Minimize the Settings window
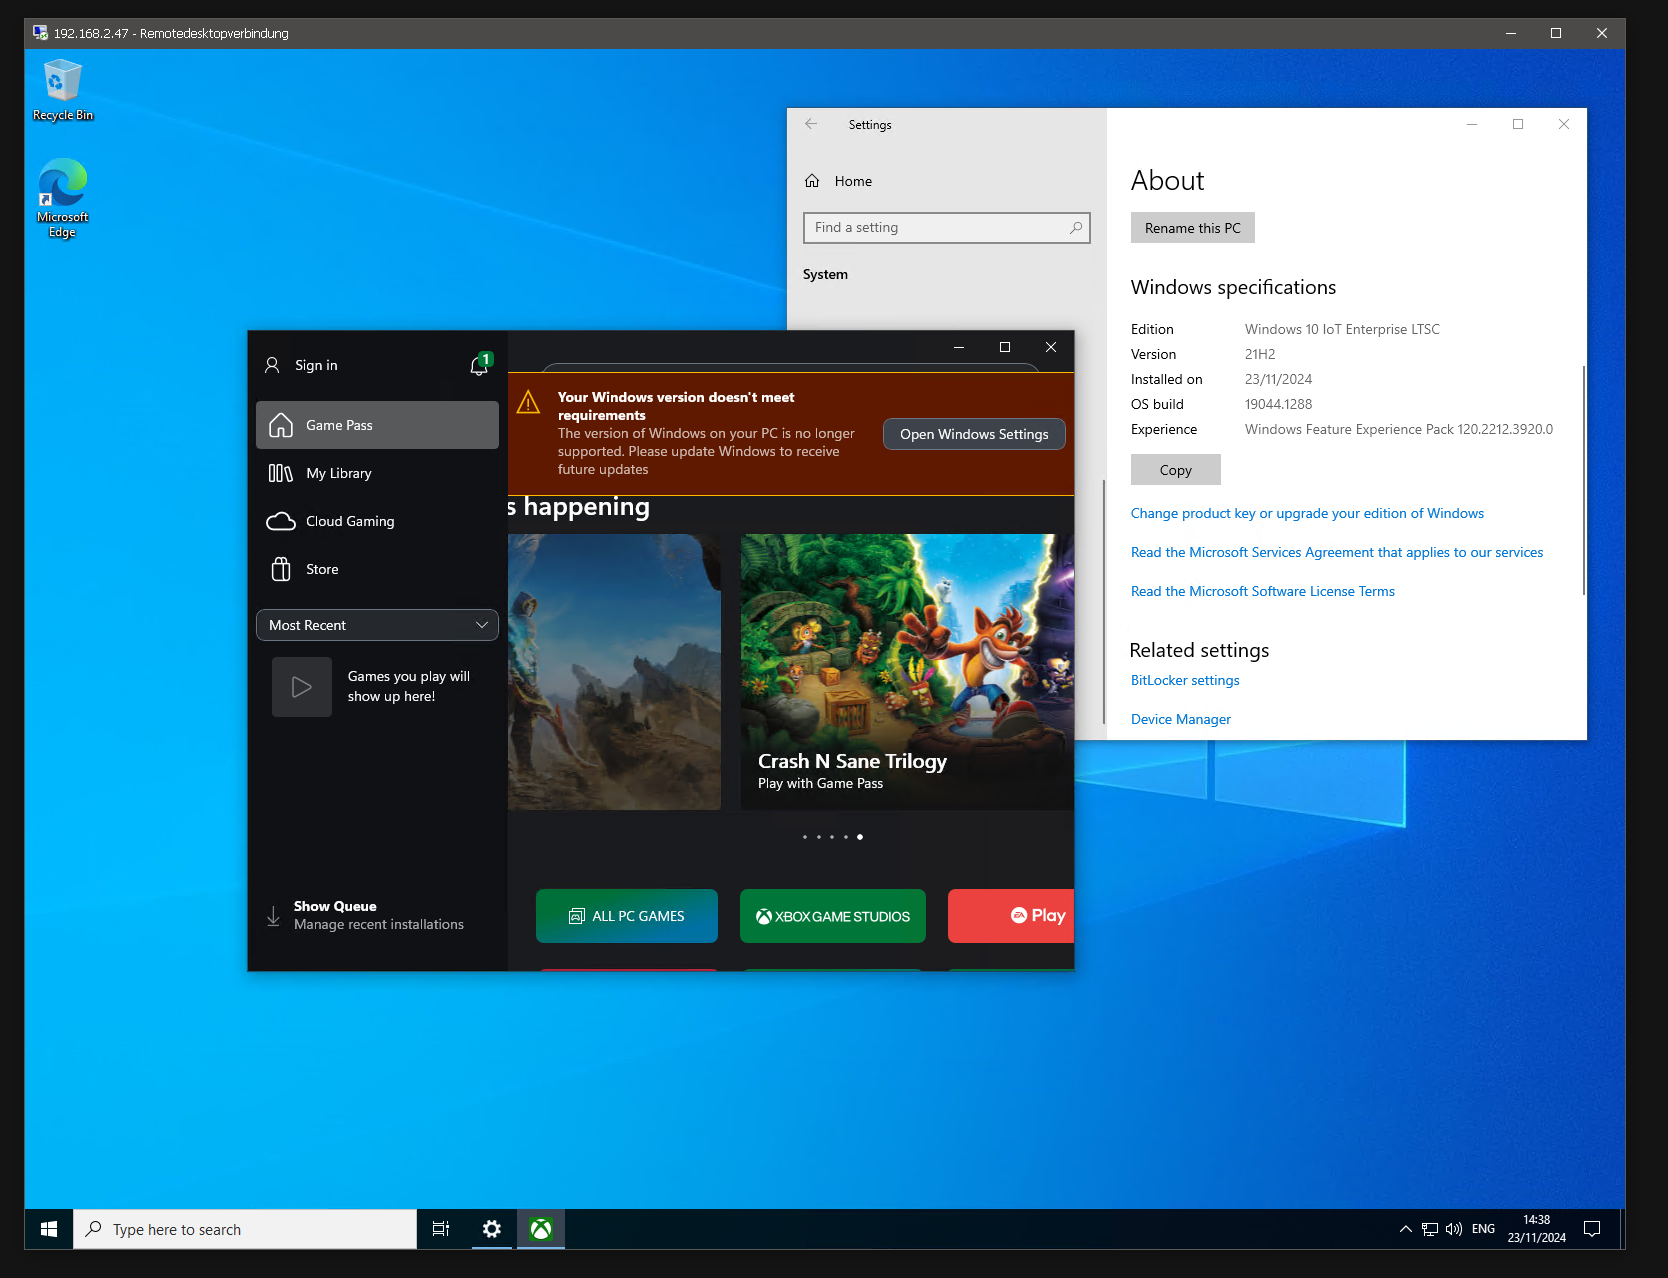The height and width of the screenshot is (1278, 1668). point(1472,124)
